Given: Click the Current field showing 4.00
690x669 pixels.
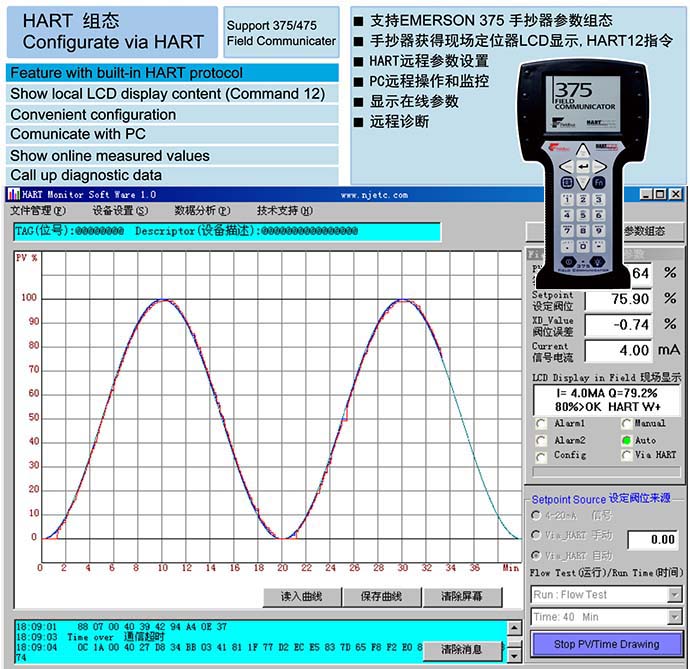Looking at the screenshot, I should click(x=618, y=351).
